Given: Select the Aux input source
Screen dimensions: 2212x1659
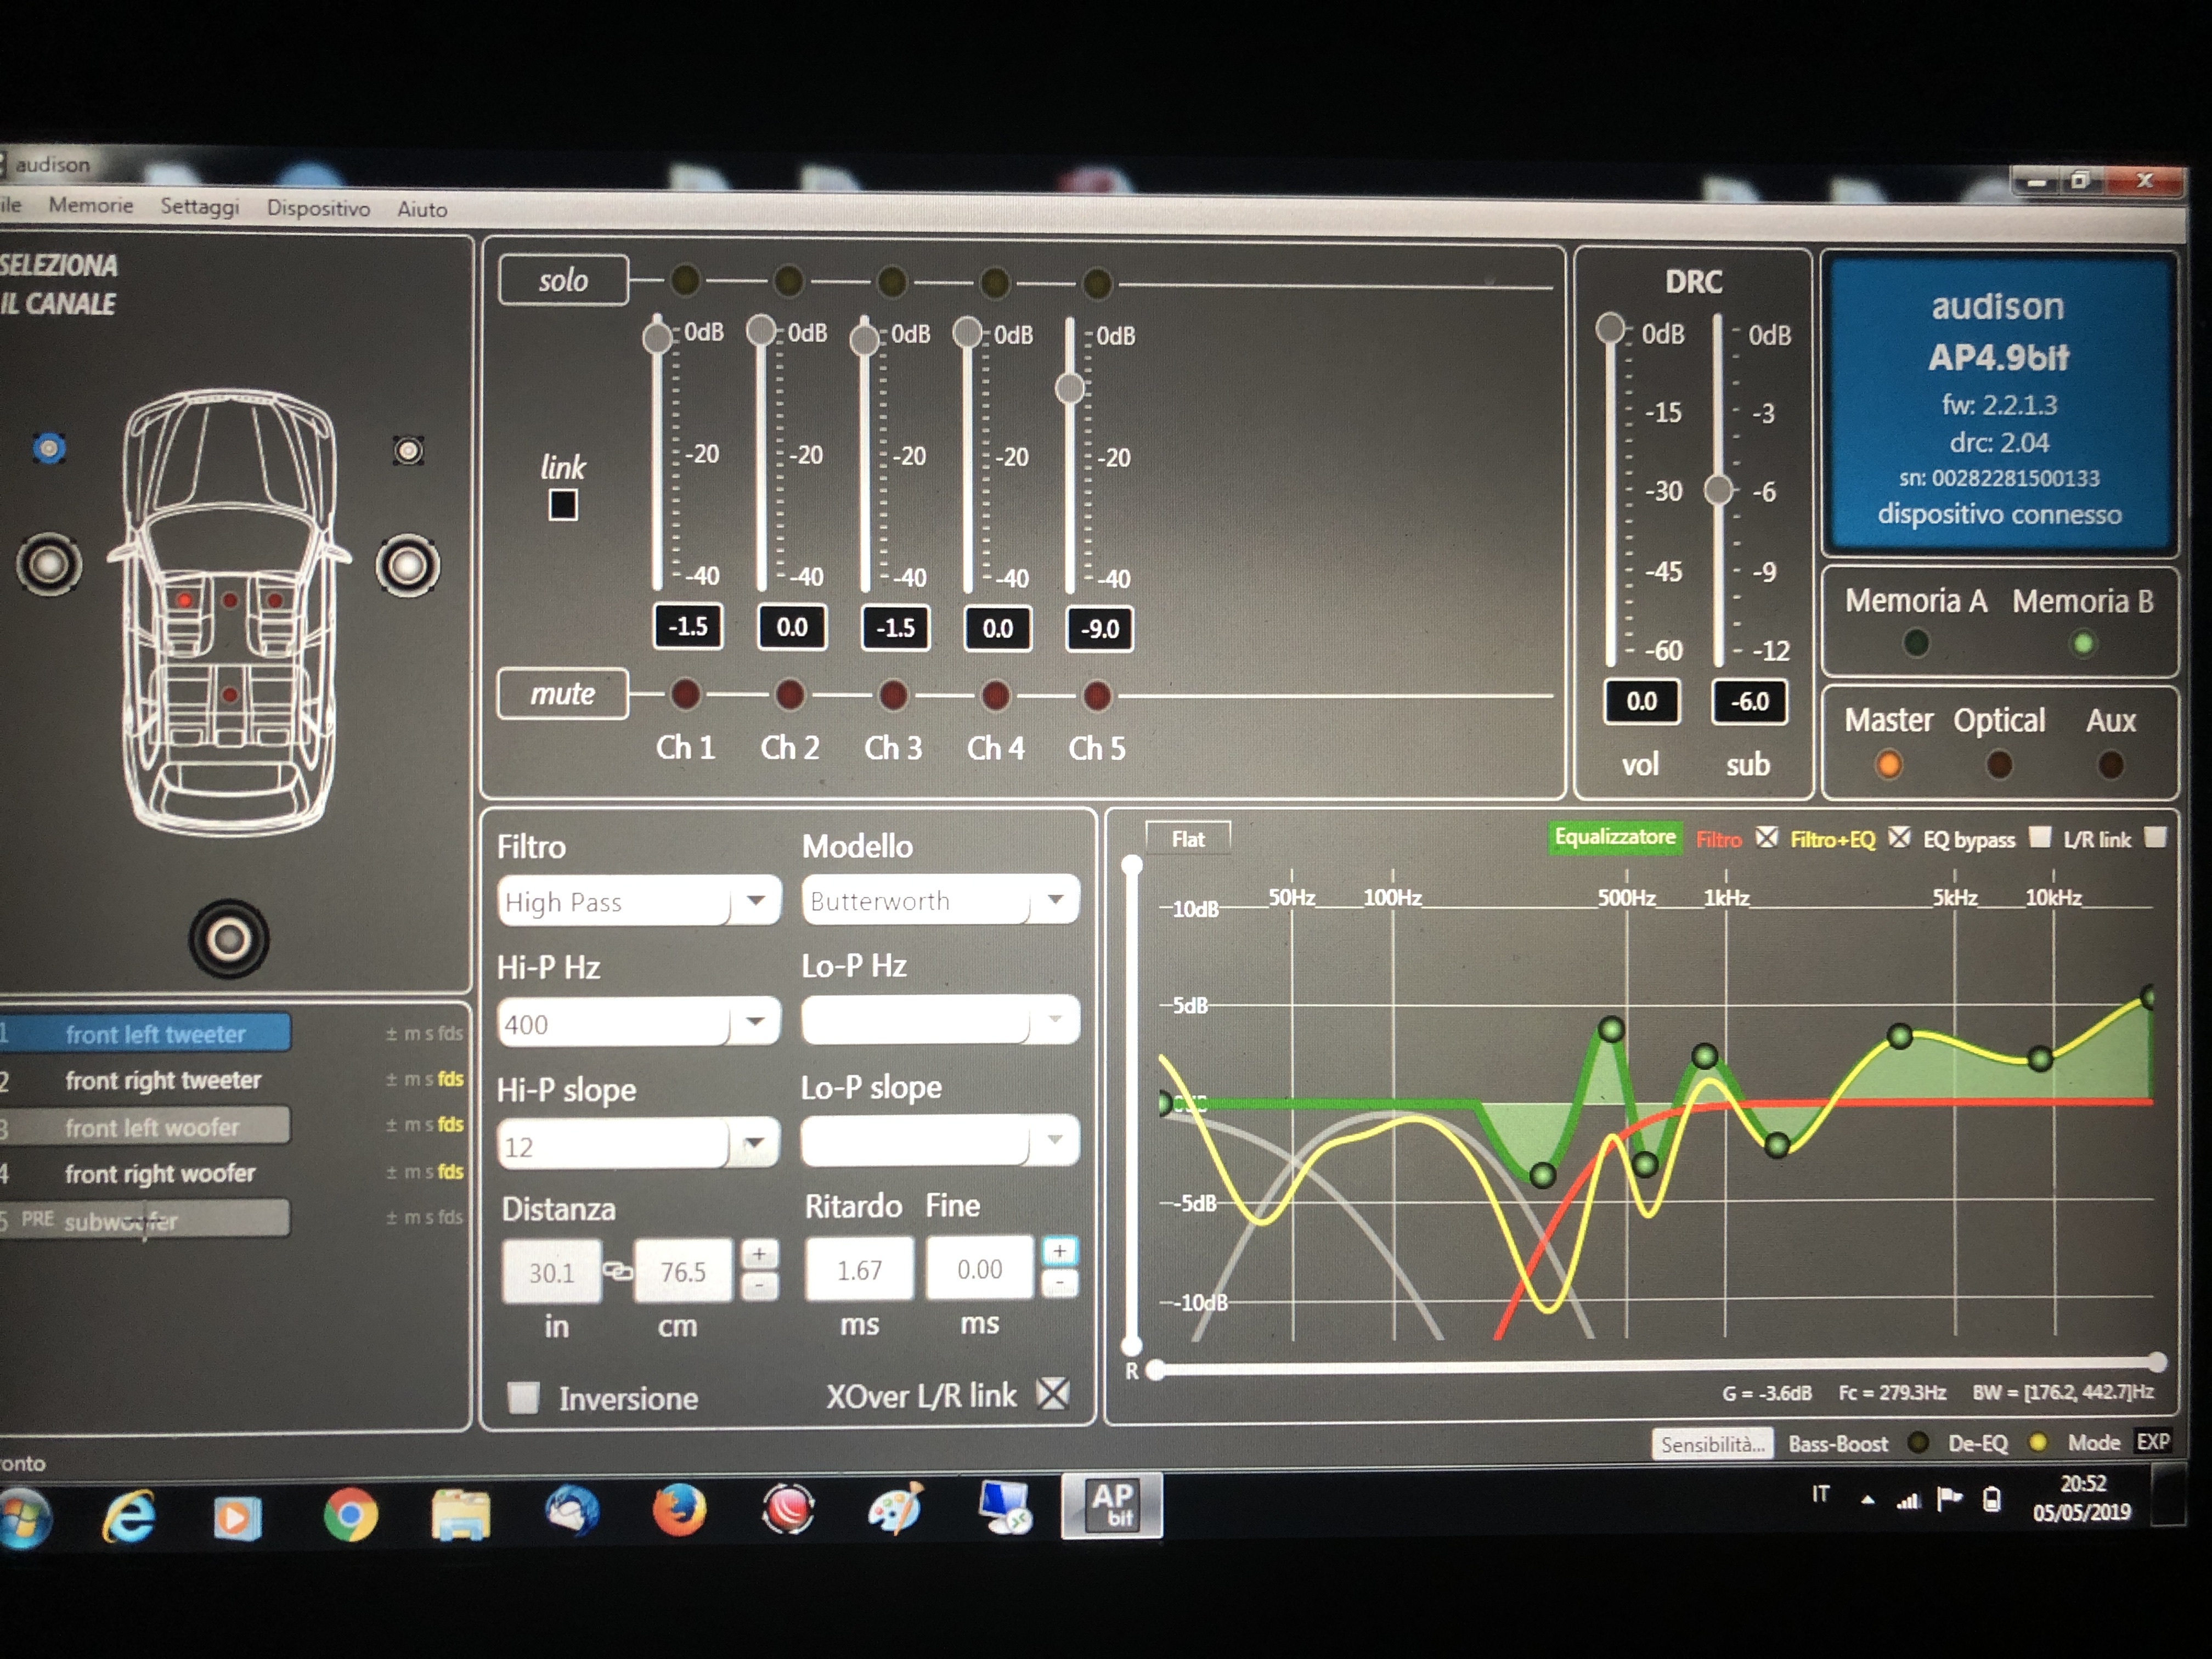Looking at the screenshot, I should click(x=2111, y=765).
